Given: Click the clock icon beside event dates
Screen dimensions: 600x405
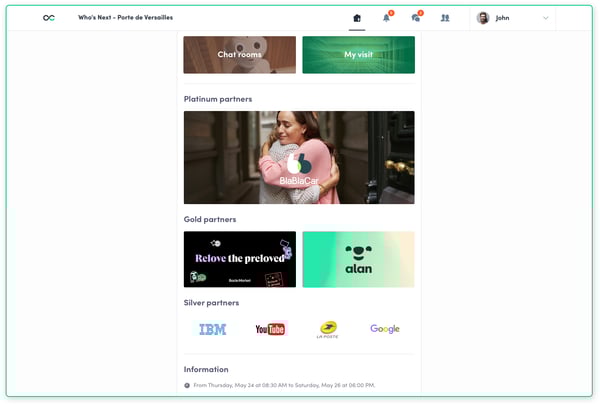Looking at the screenshot, I should (x=187, y=385).
